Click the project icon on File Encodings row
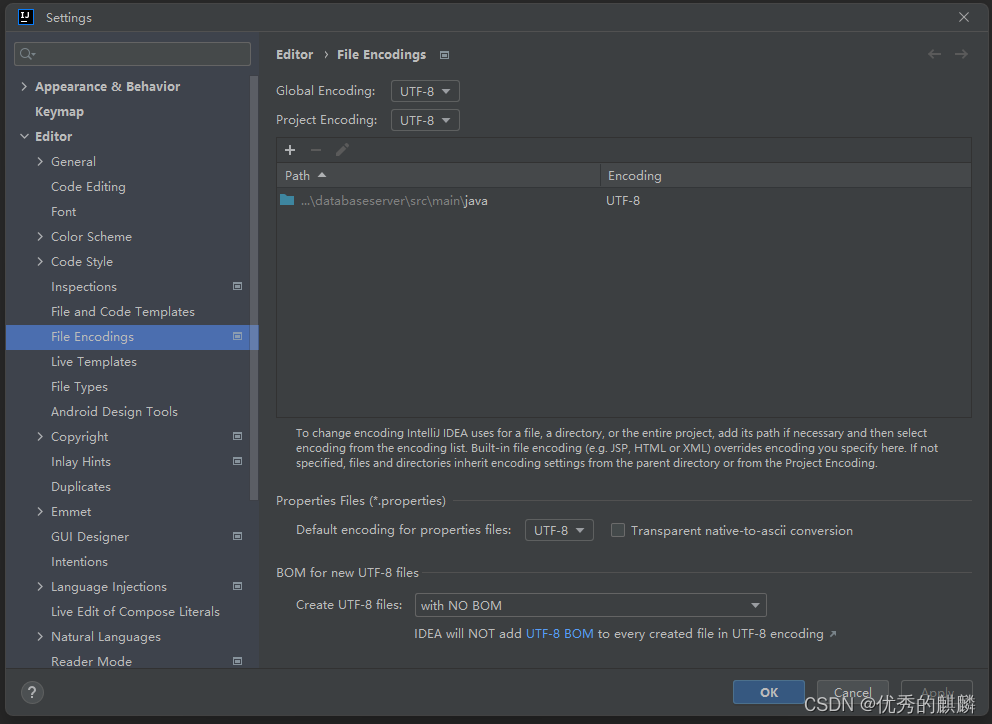 (x=238, y=337)
